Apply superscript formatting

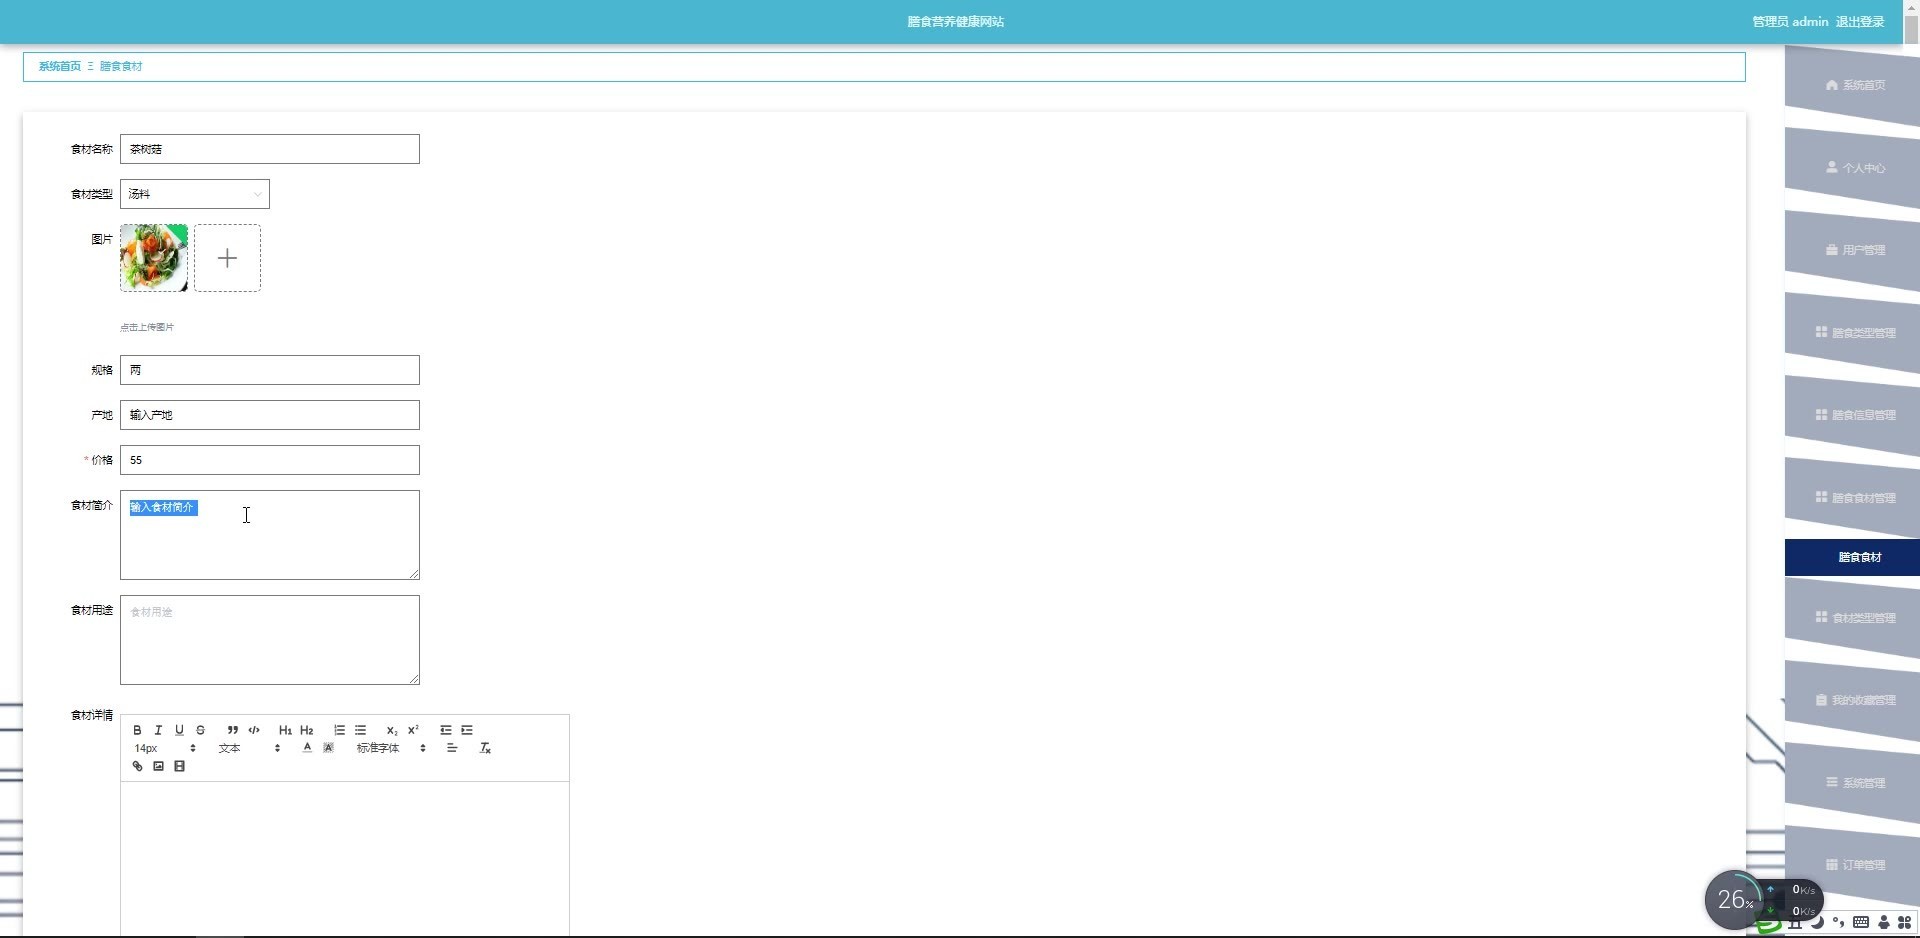(413, 730)
